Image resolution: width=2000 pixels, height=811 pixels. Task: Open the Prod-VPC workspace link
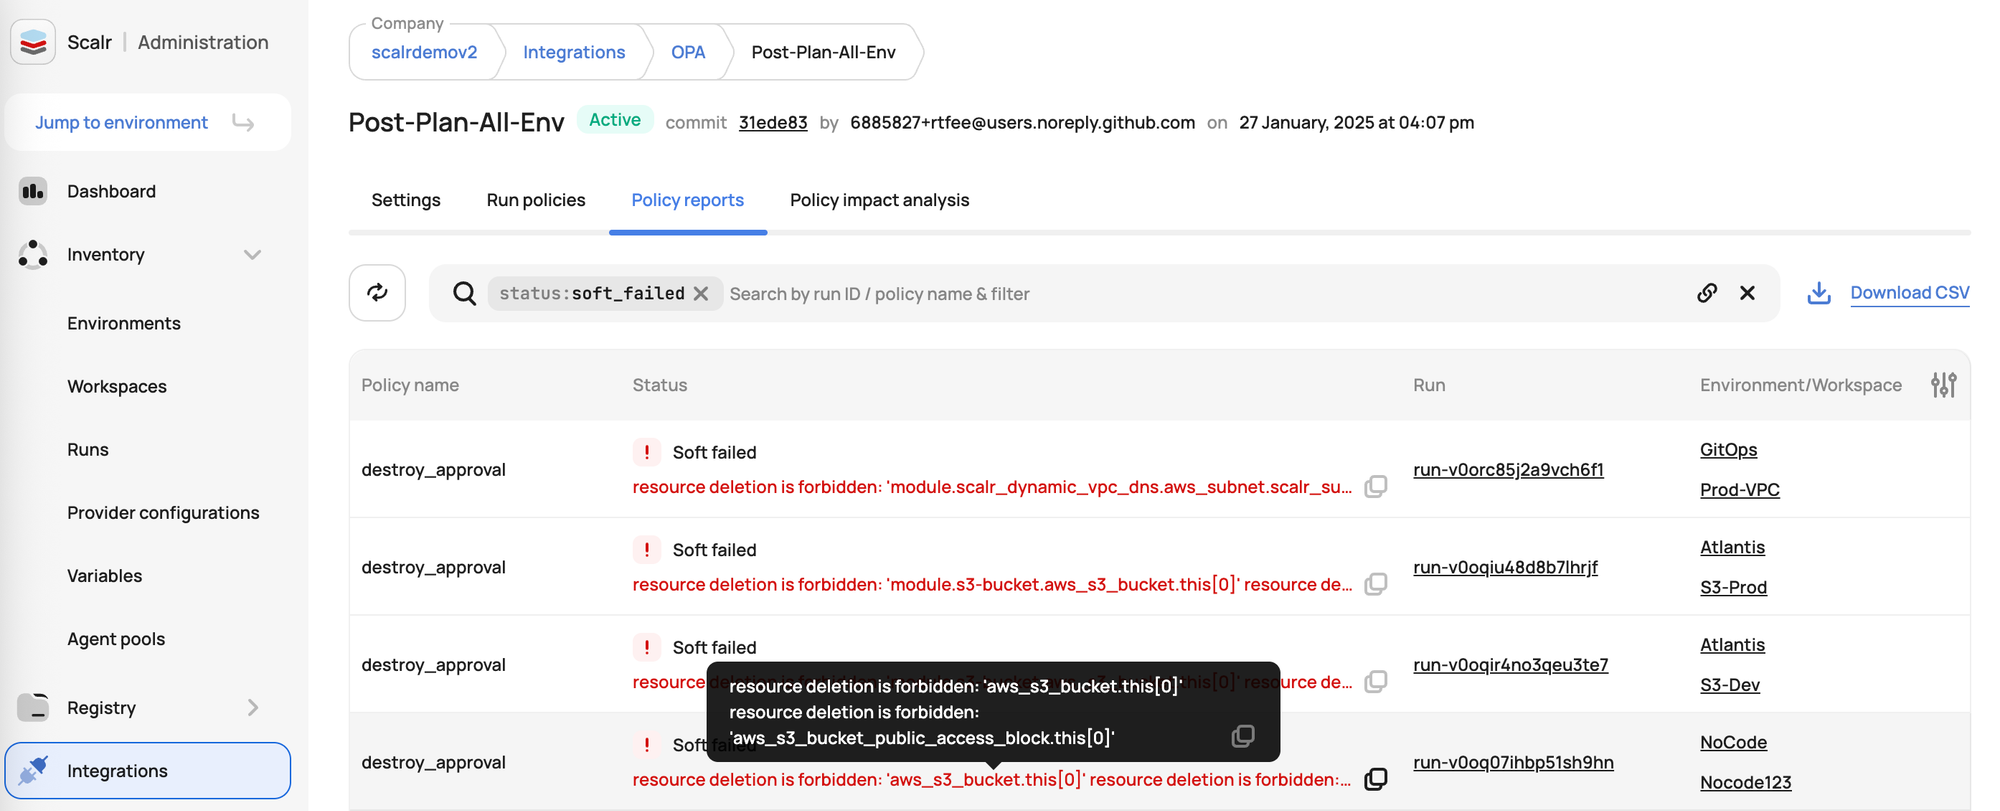[1740, 489]
